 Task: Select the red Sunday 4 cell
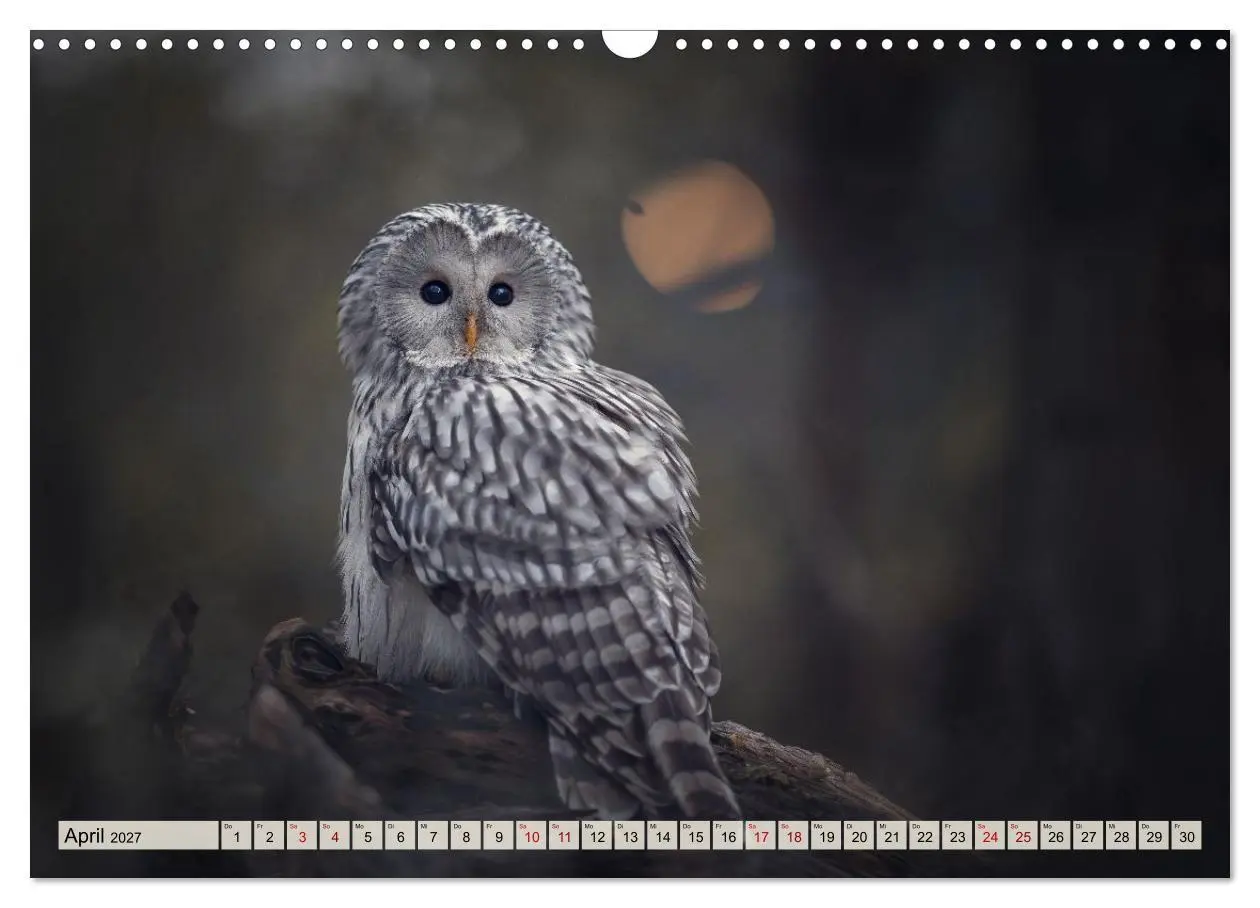coord(334,836)
